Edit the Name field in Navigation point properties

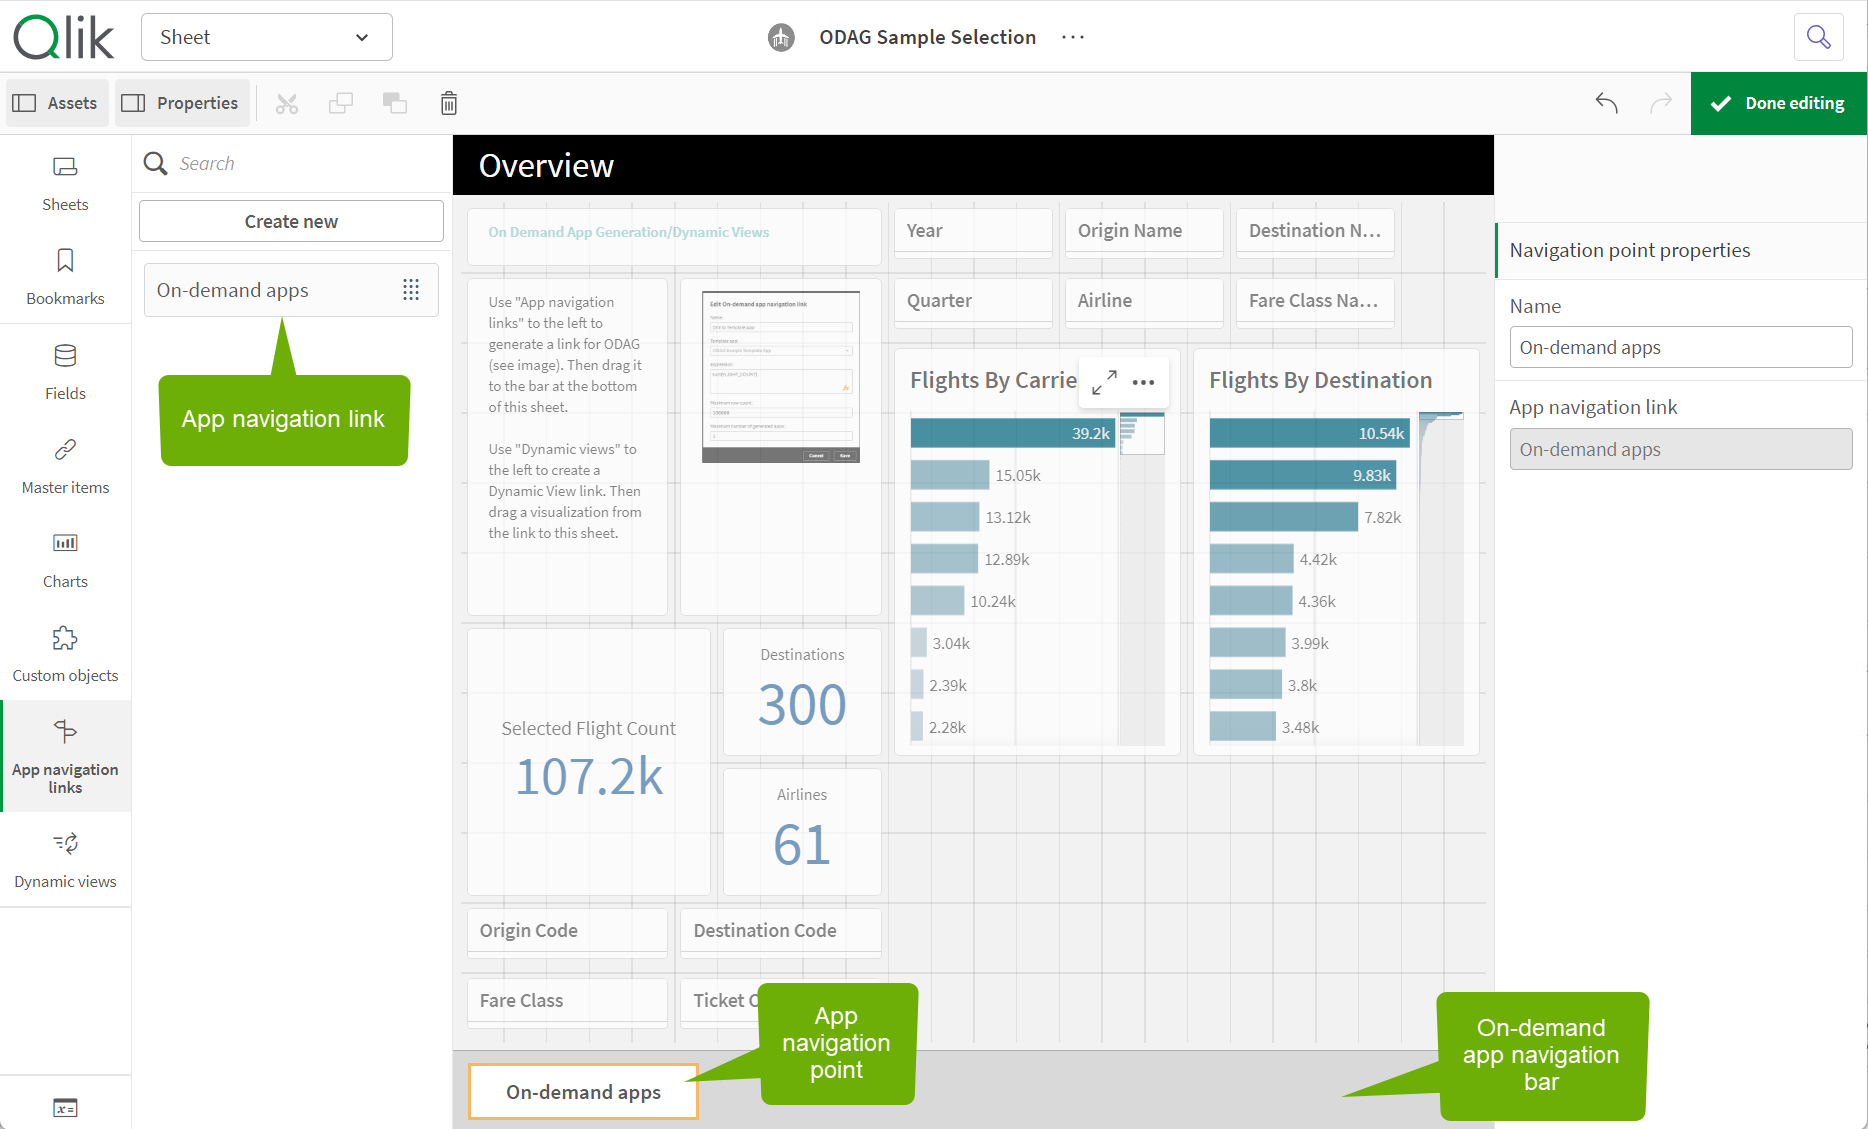tap(1680, 347)
